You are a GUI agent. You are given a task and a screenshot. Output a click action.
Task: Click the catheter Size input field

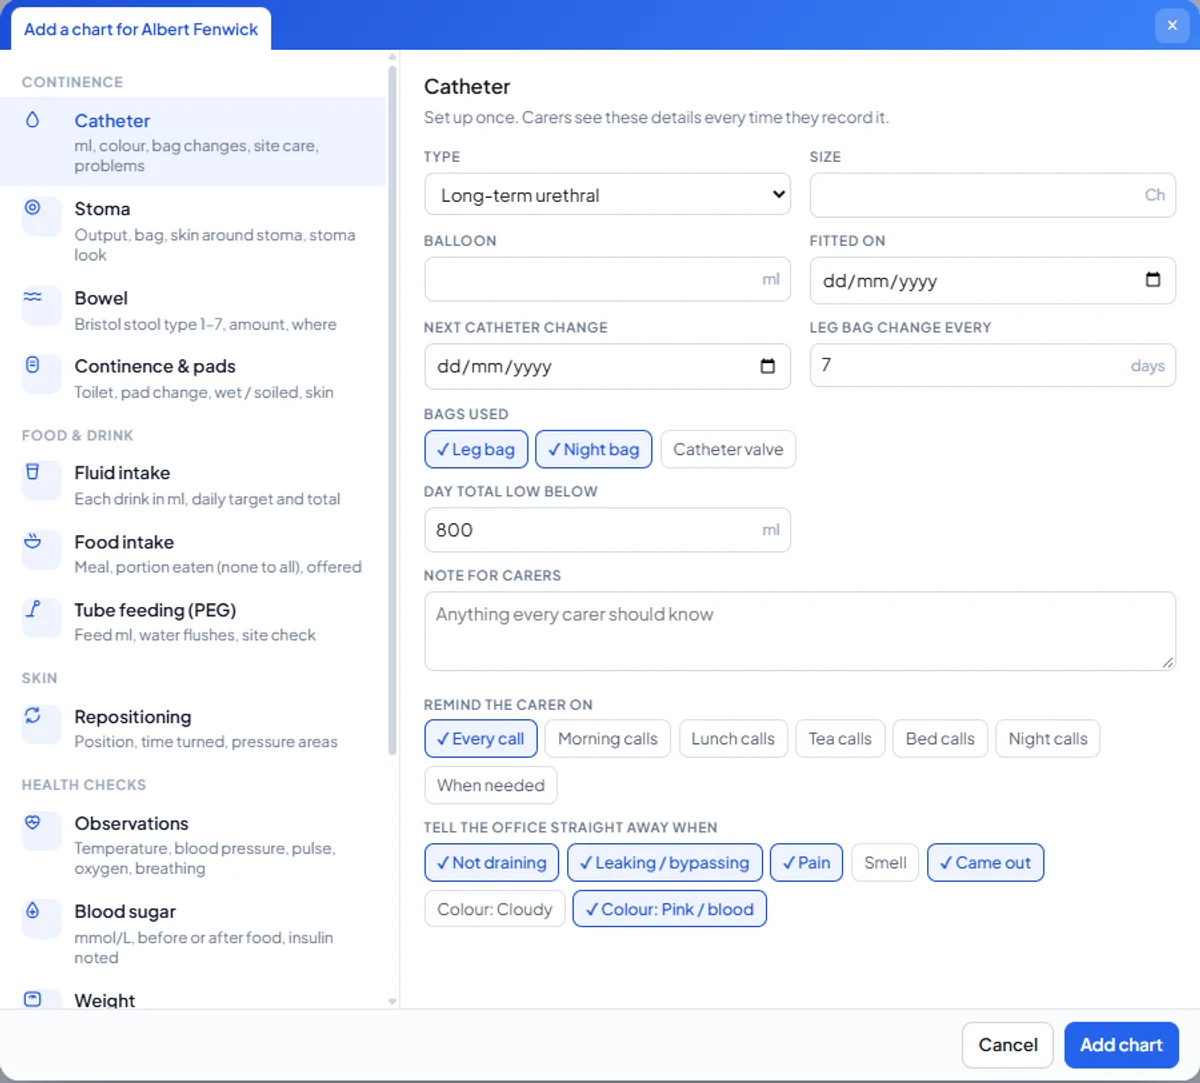pos(993,195)
